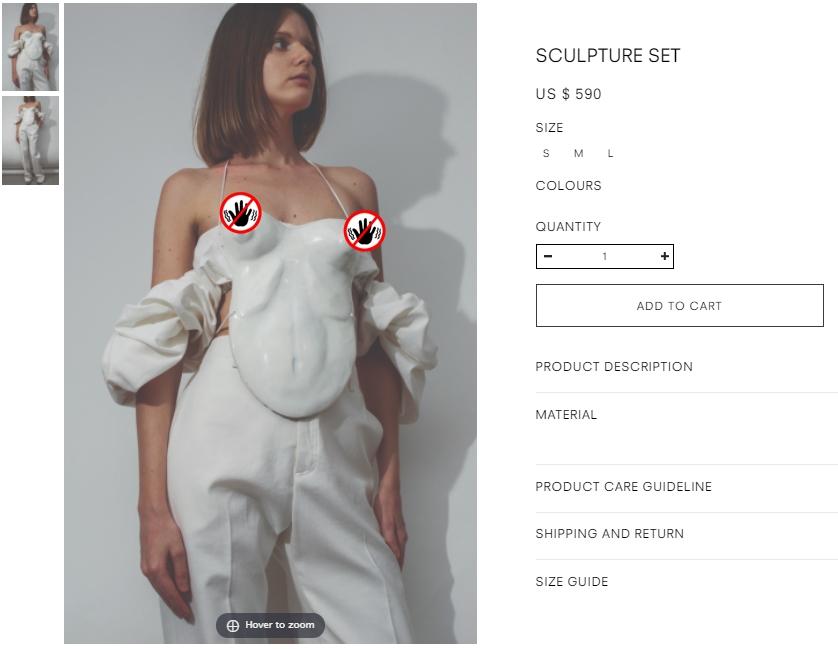Click the main product photo
The image size is (838, 649).
tap(270, 323)
